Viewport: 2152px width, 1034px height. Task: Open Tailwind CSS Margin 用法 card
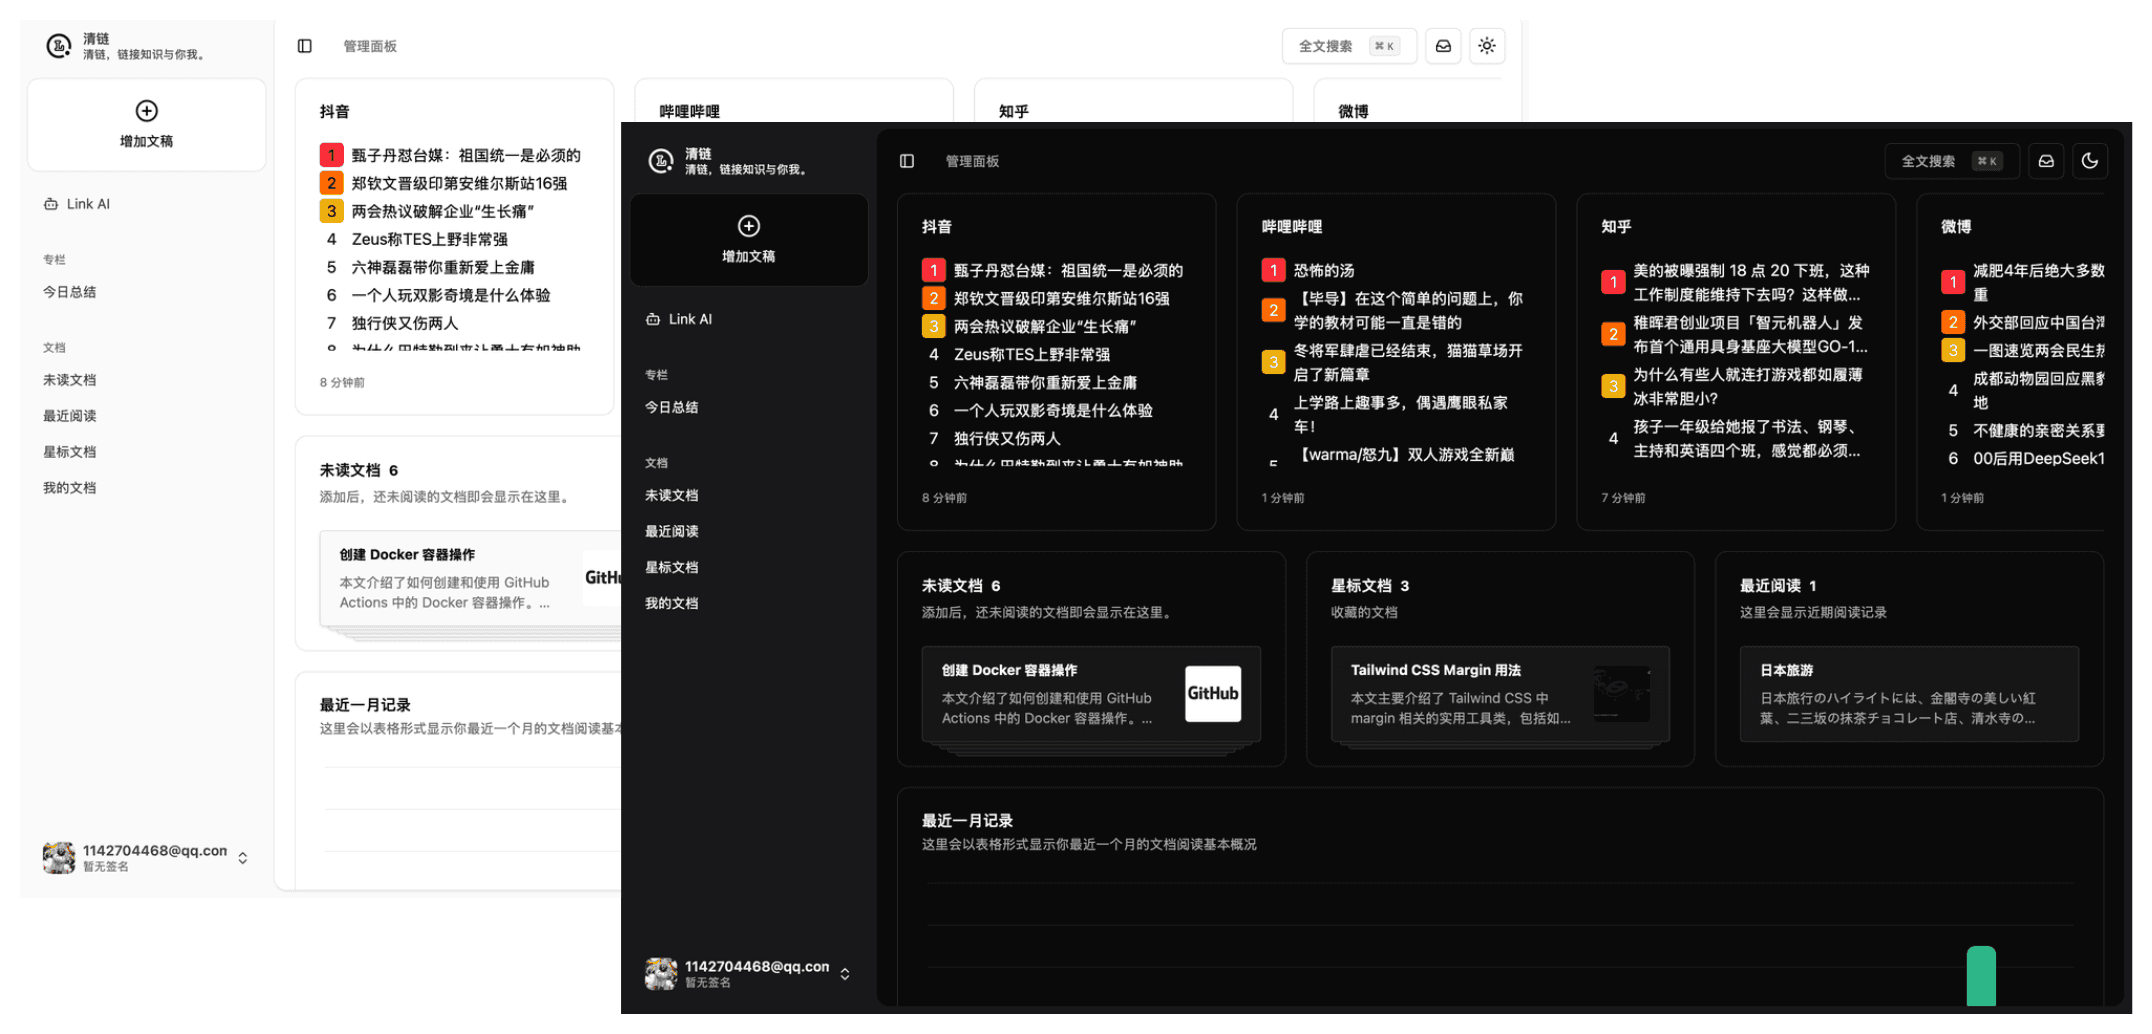point(1500,694)
